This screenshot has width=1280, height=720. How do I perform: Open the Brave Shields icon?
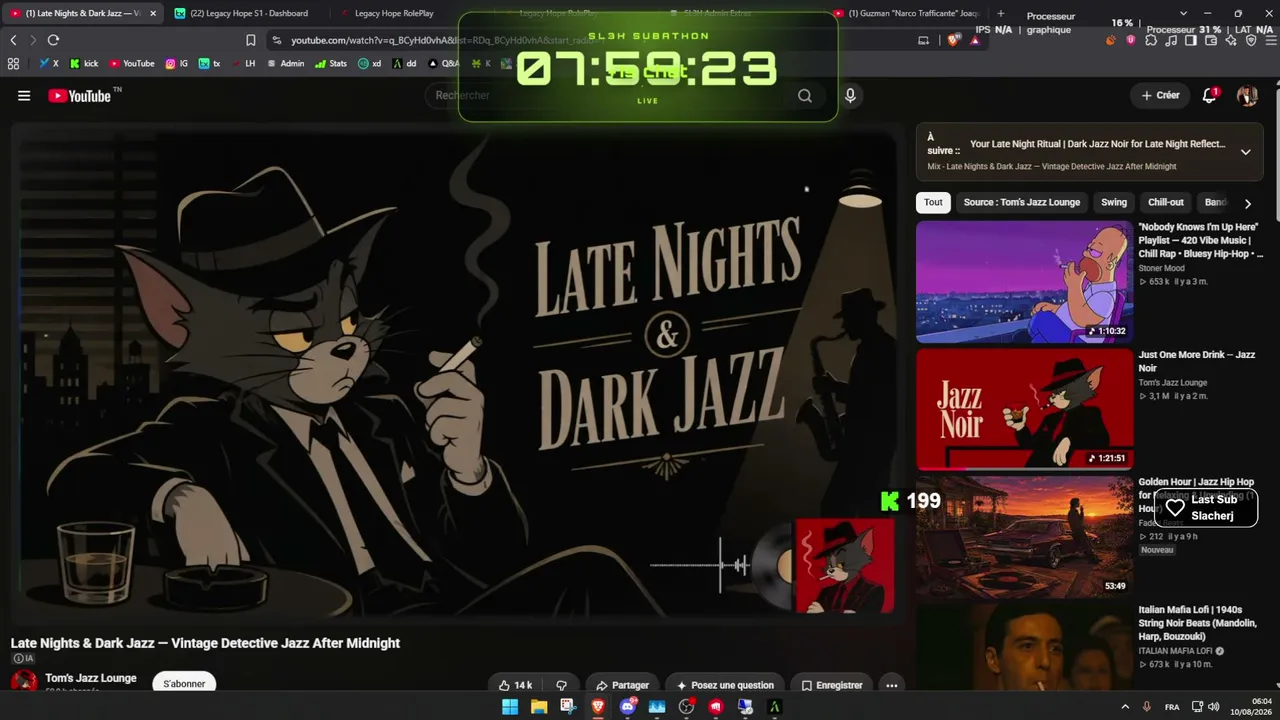tap(954, 40)
